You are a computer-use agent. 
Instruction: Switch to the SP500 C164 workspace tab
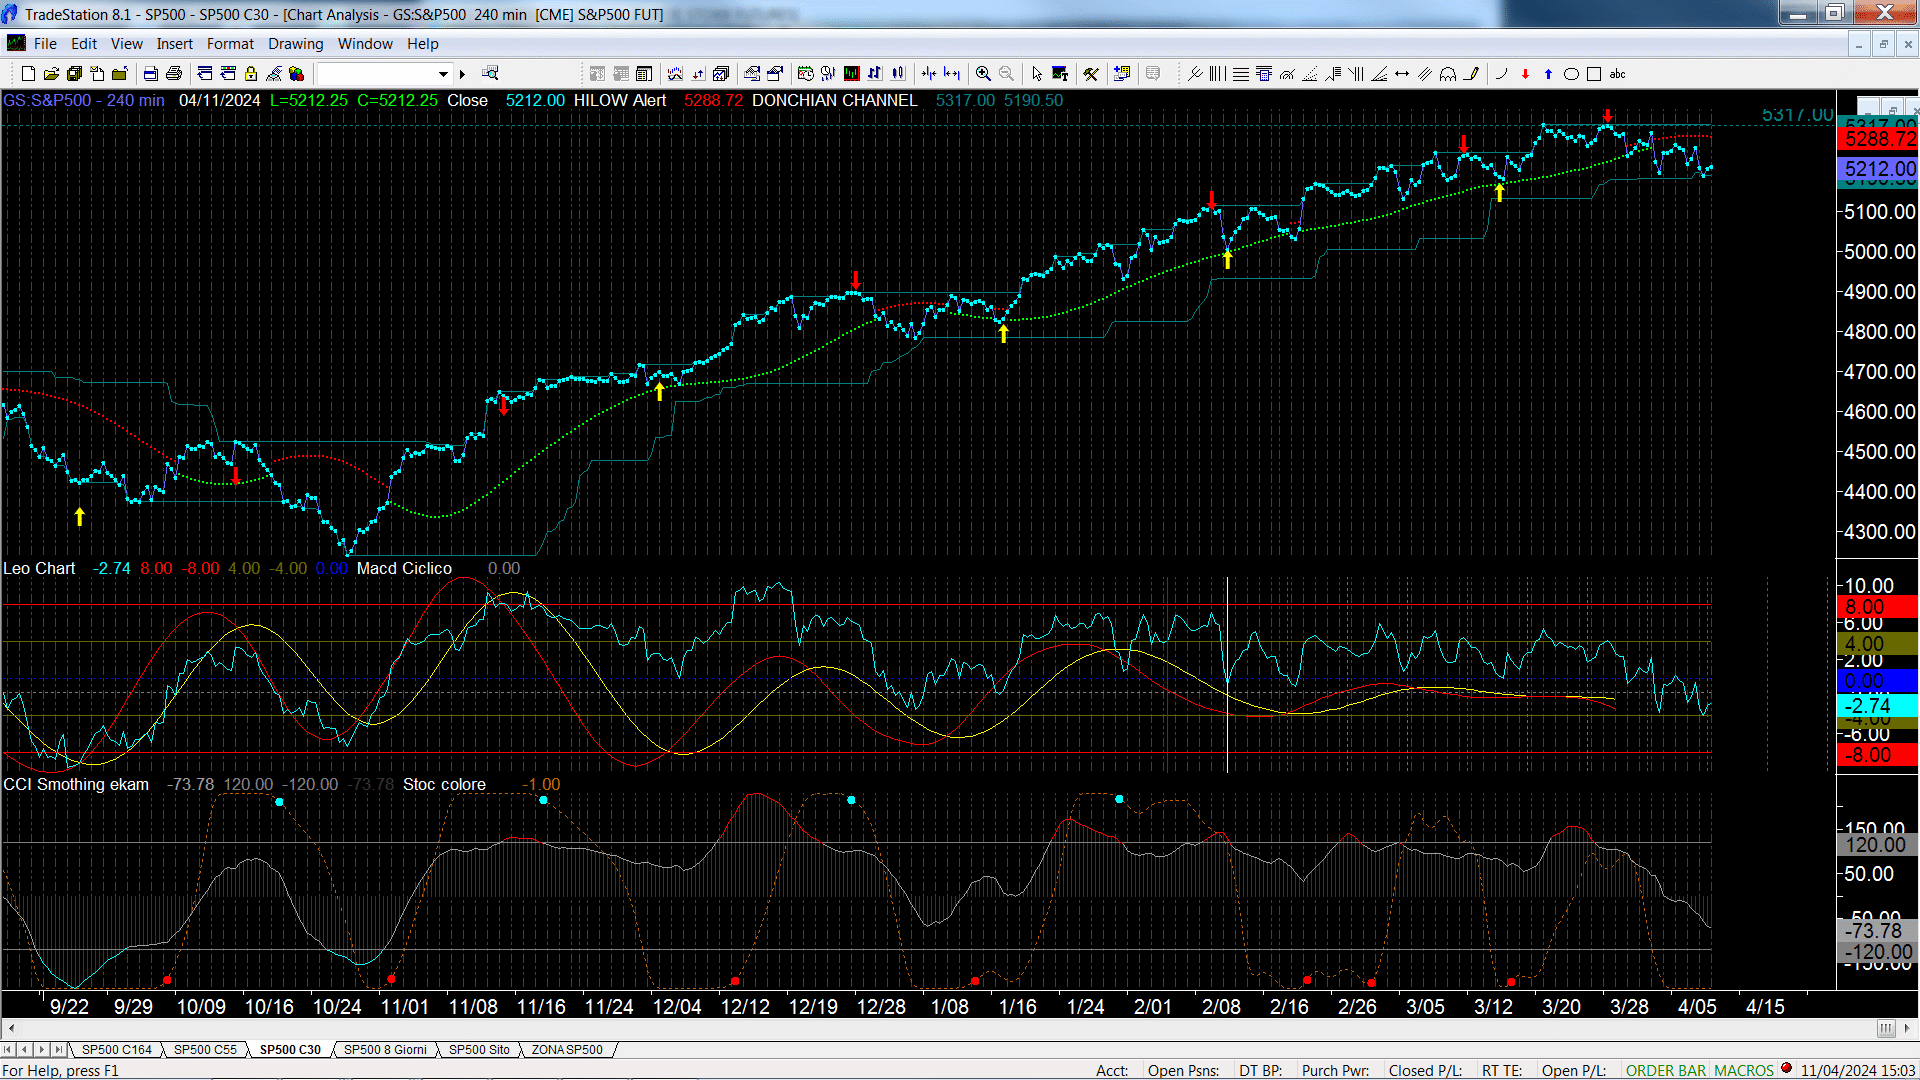117,1049
